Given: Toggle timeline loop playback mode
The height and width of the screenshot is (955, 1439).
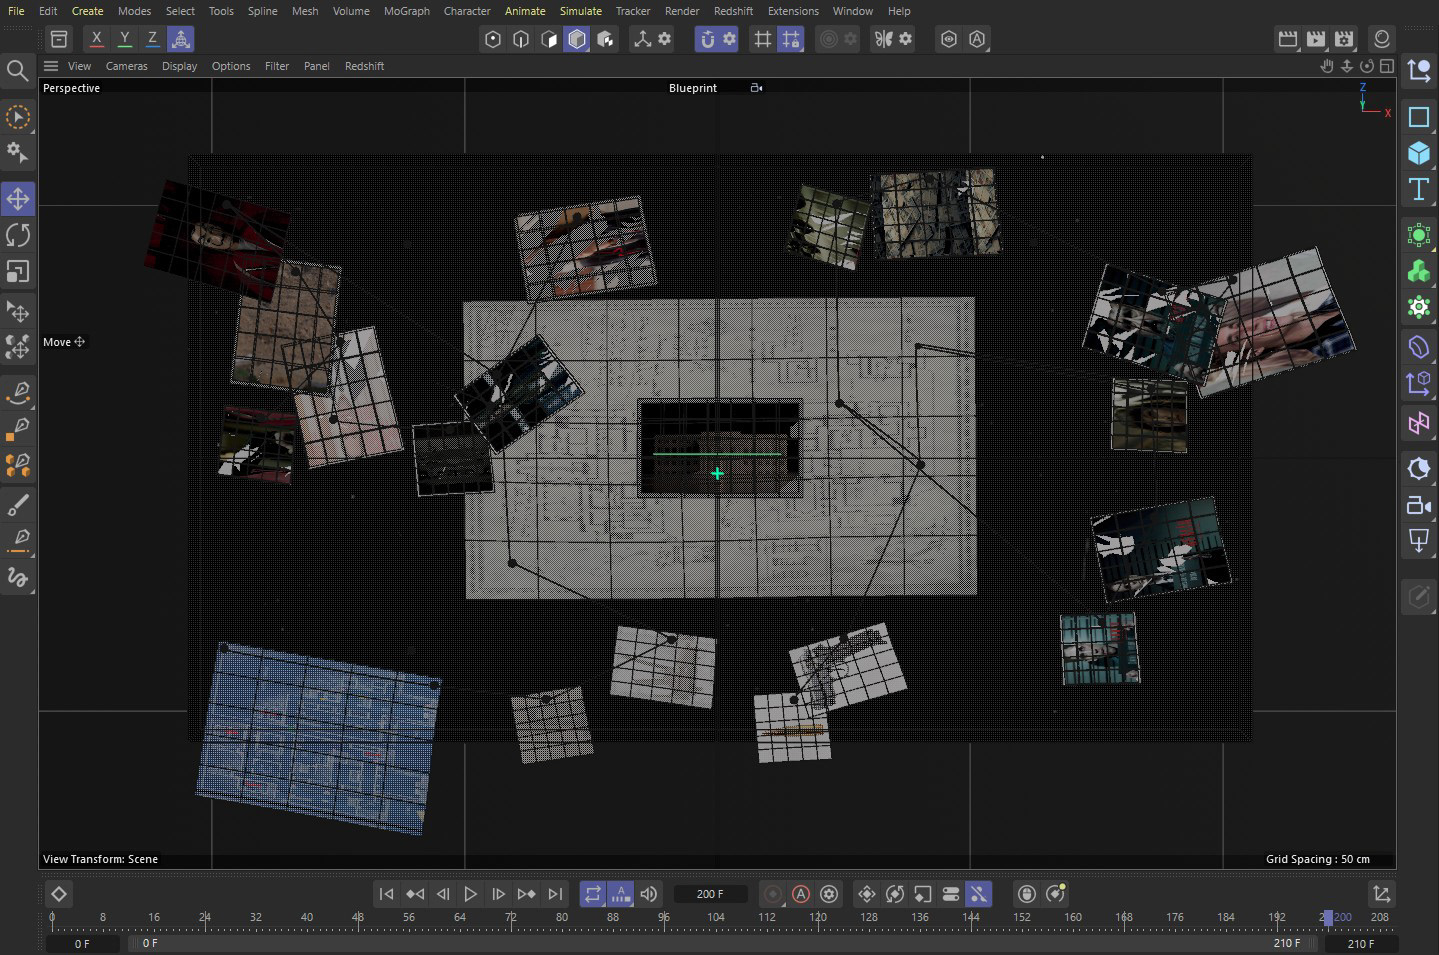Looking at the screenshot, I should click(x=593, y=894).
